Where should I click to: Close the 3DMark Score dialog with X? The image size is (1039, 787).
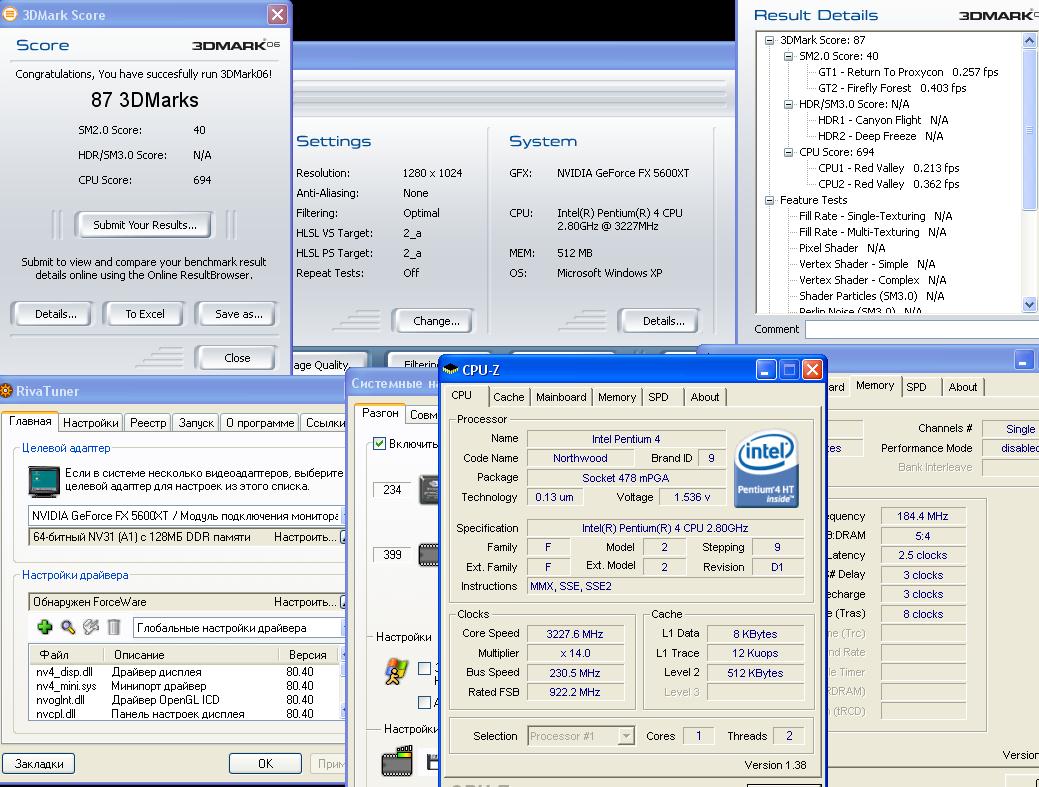(278, 14)
